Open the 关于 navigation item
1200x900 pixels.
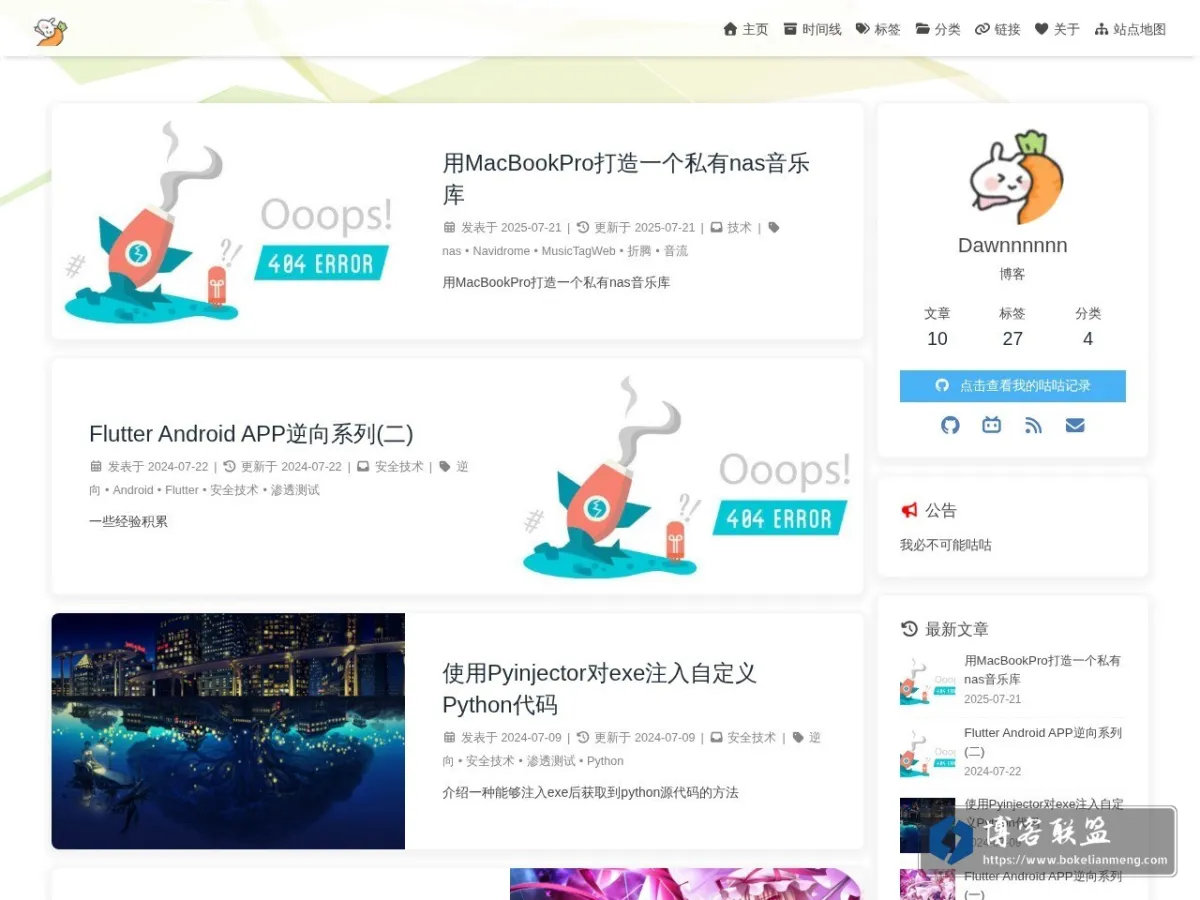1057,29
